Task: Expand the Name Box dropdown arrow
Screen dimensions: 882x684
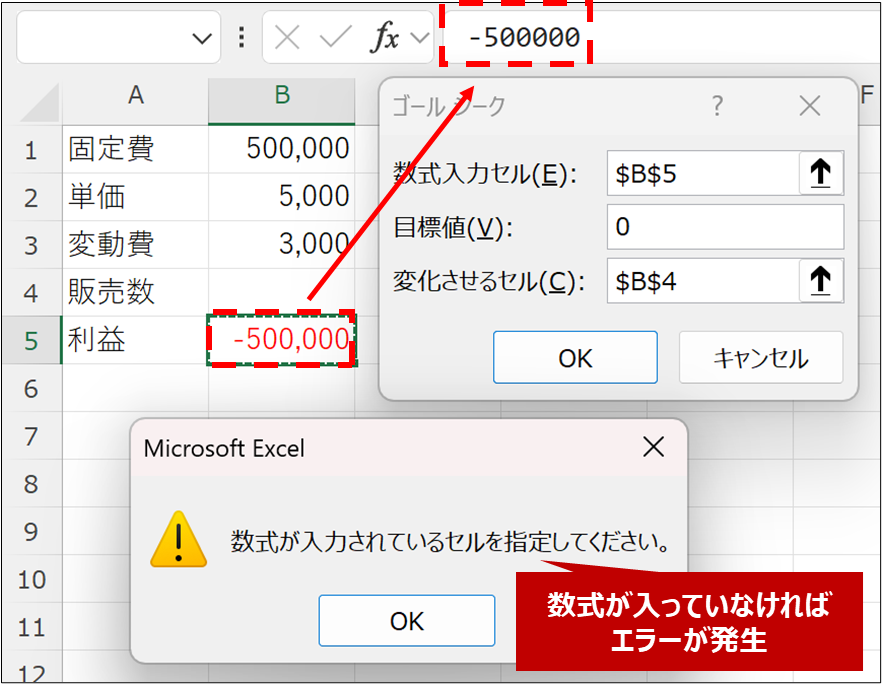Action: click(x=203, y=39)
